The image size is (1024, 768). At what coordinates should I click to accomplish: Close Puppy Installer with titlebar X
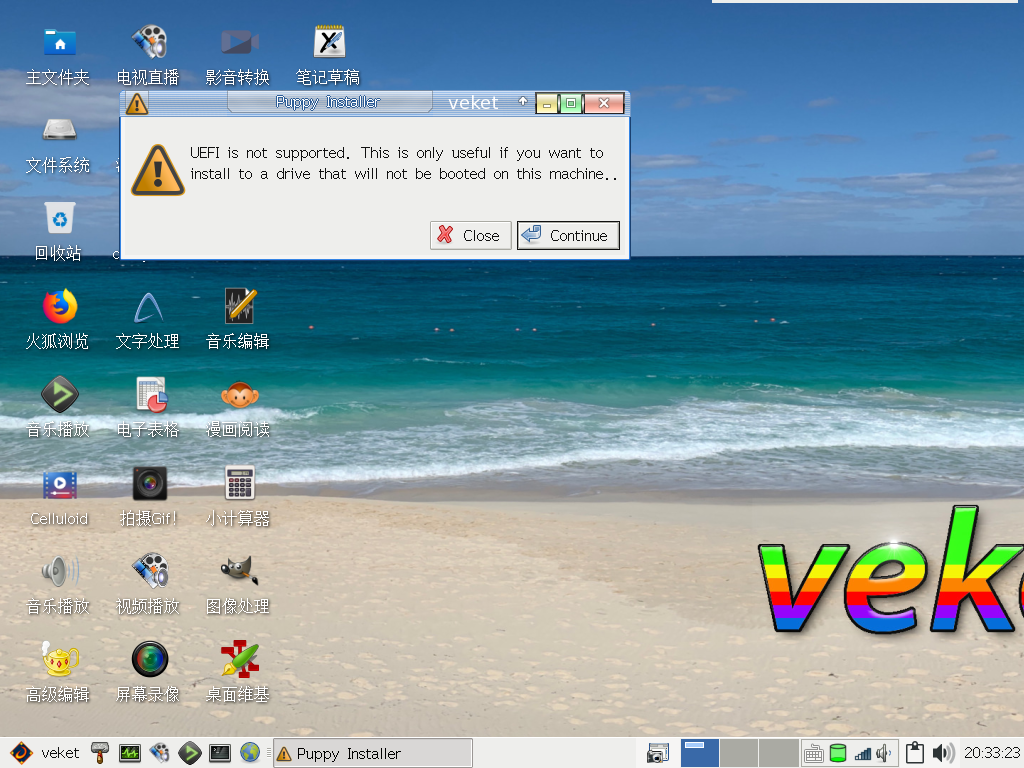604,103
